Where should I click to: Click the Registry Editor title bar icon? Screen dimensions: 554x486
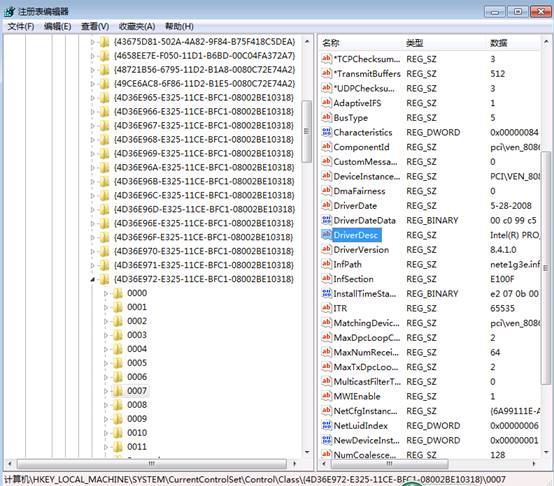coord(10,12)
